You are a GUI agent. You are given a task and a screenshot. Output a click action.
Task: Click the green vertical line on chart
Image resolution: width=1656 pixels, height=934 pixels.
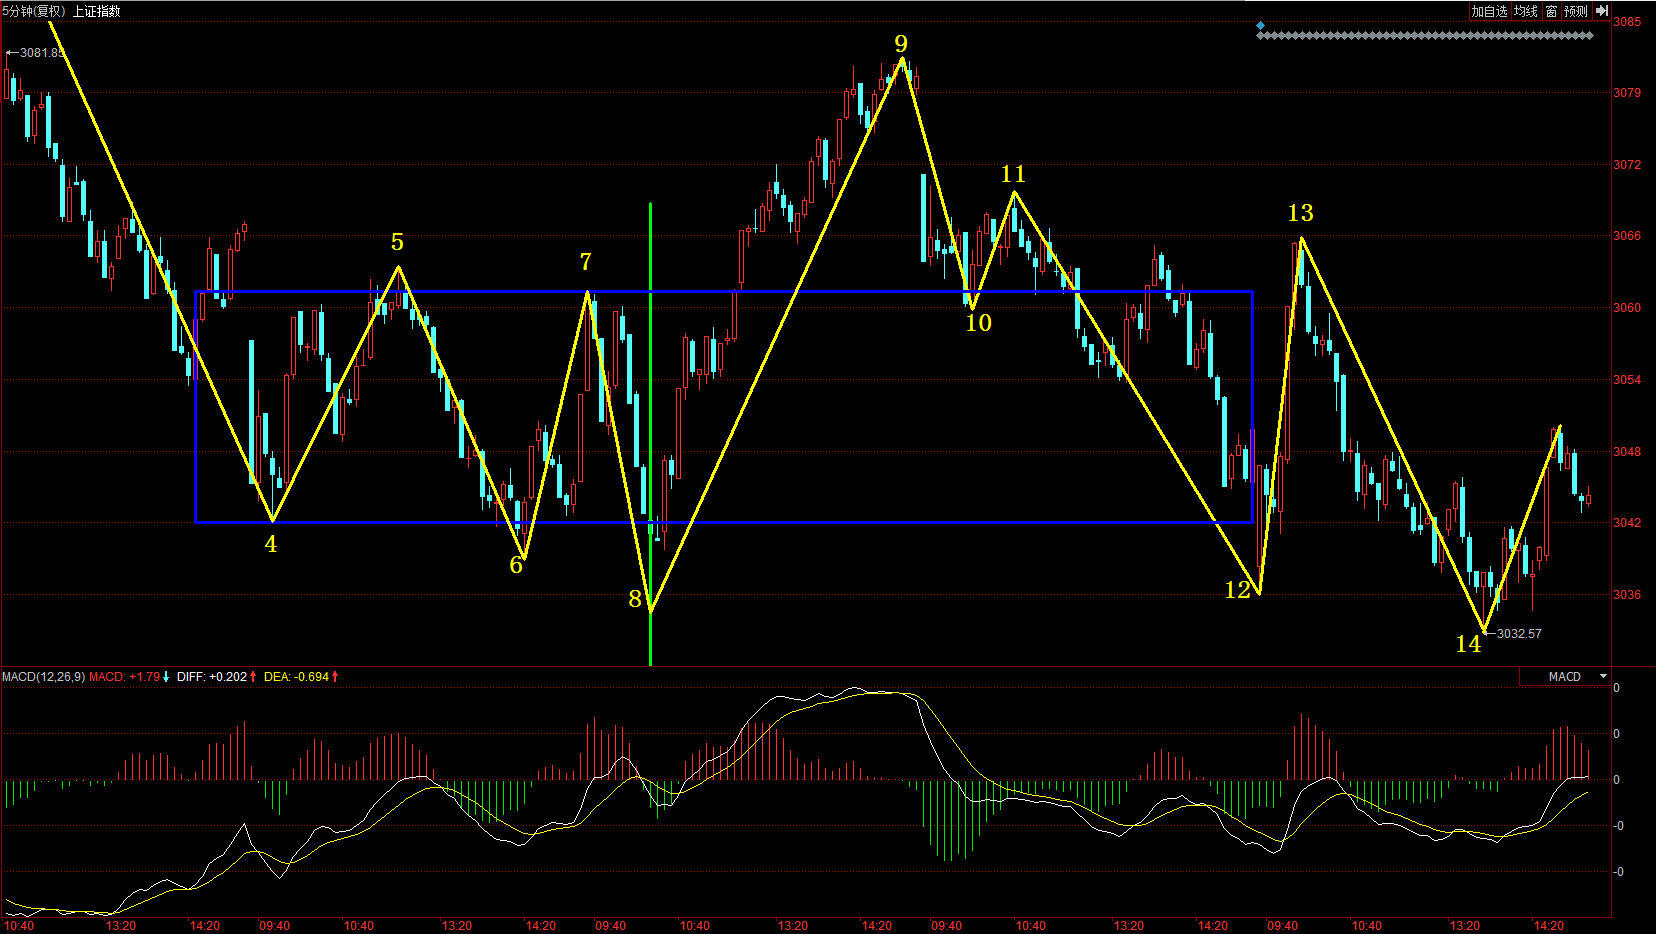[650, 400]
